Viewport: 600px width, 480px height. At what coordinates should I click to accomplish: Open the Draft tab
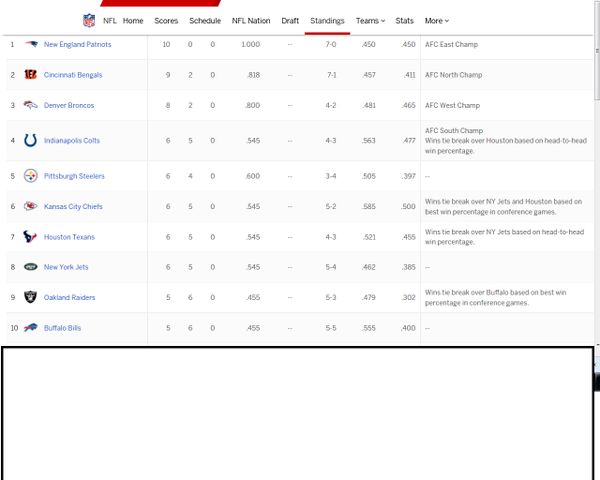pos(290,21)
